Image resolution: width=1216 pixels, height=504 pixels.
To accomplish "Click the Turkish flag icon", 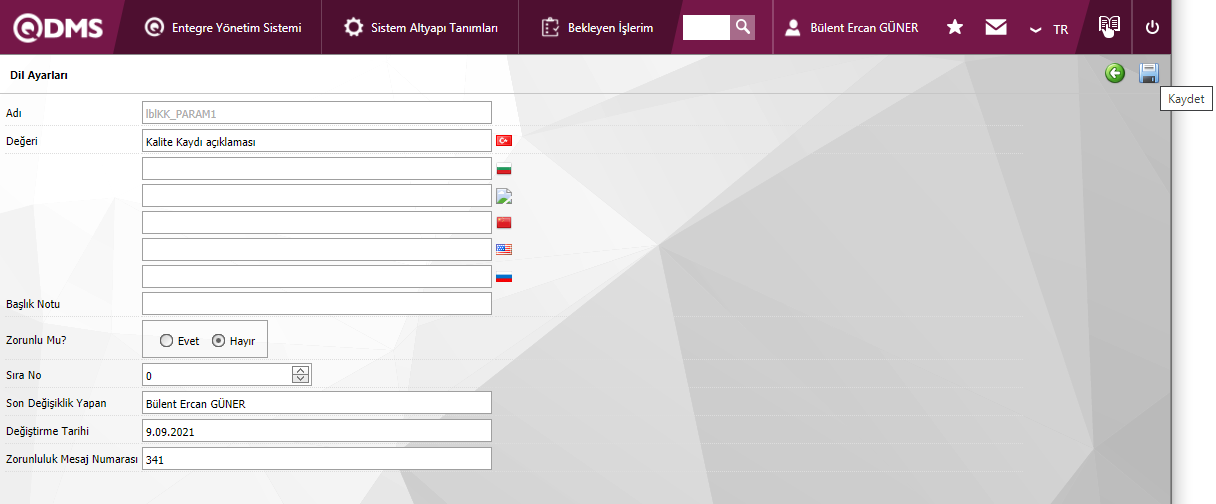I will 504,141.
